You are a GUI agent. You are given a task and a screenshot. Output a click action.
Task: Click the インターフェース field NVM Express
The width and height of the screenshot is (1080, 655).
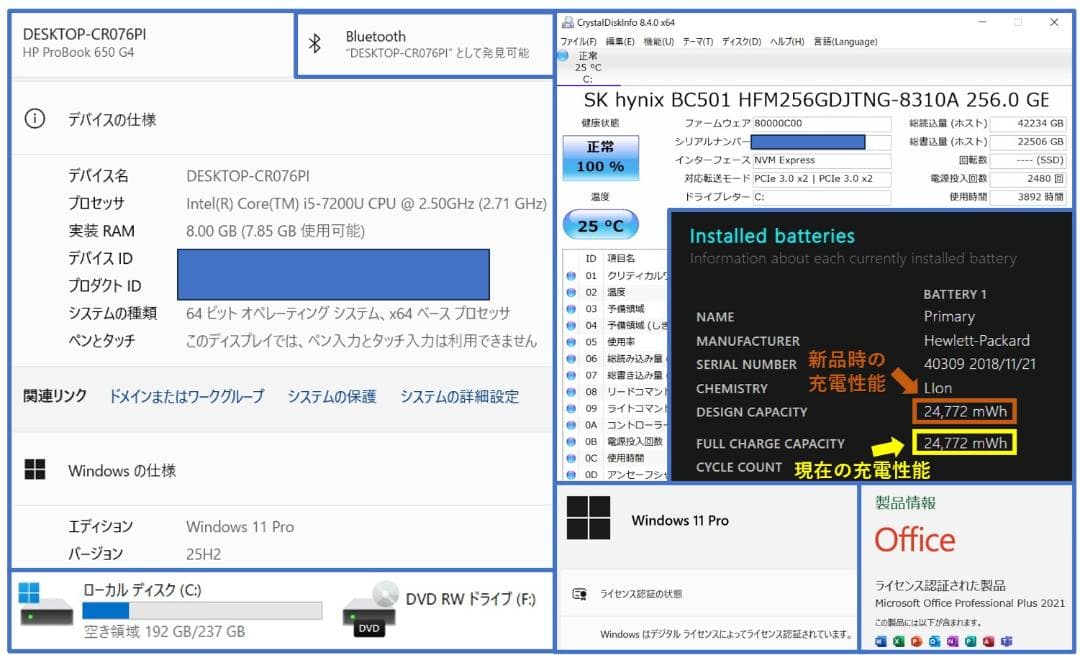click(821, 160)
